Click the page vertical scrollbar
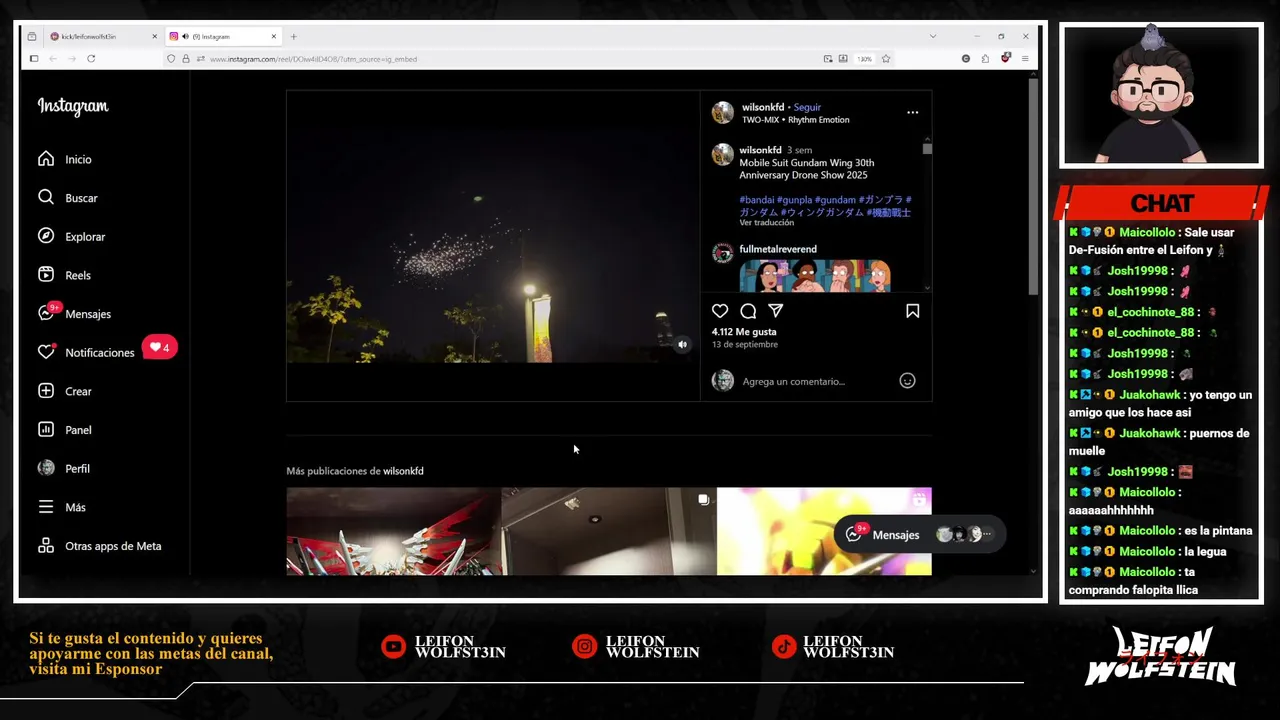Screen dimensions: 1280x720 pyautogui.click(x=1033, y=186)
